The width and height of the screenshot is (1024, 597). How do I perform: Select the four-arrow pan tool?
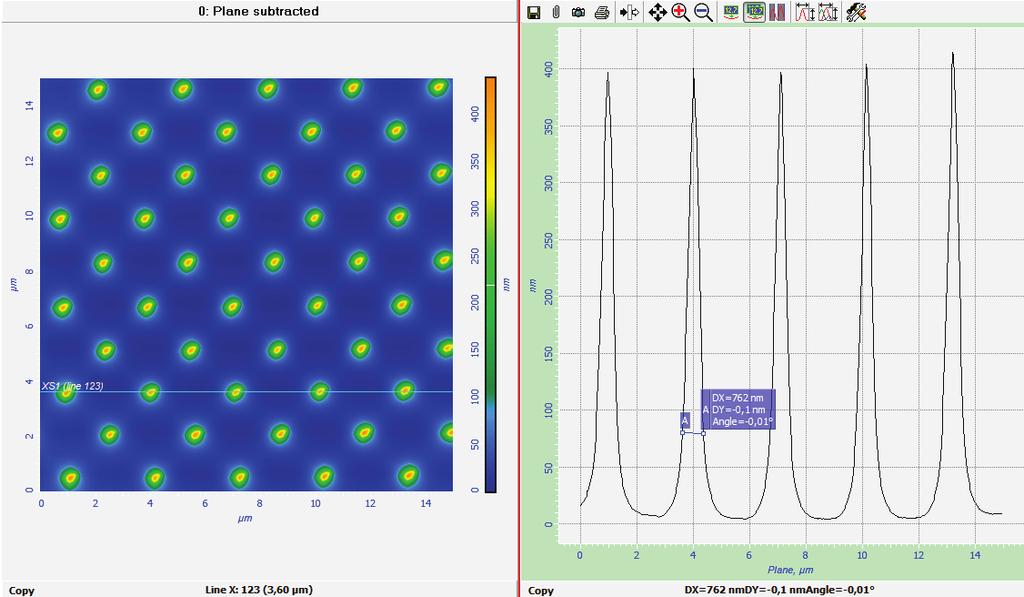658,12
